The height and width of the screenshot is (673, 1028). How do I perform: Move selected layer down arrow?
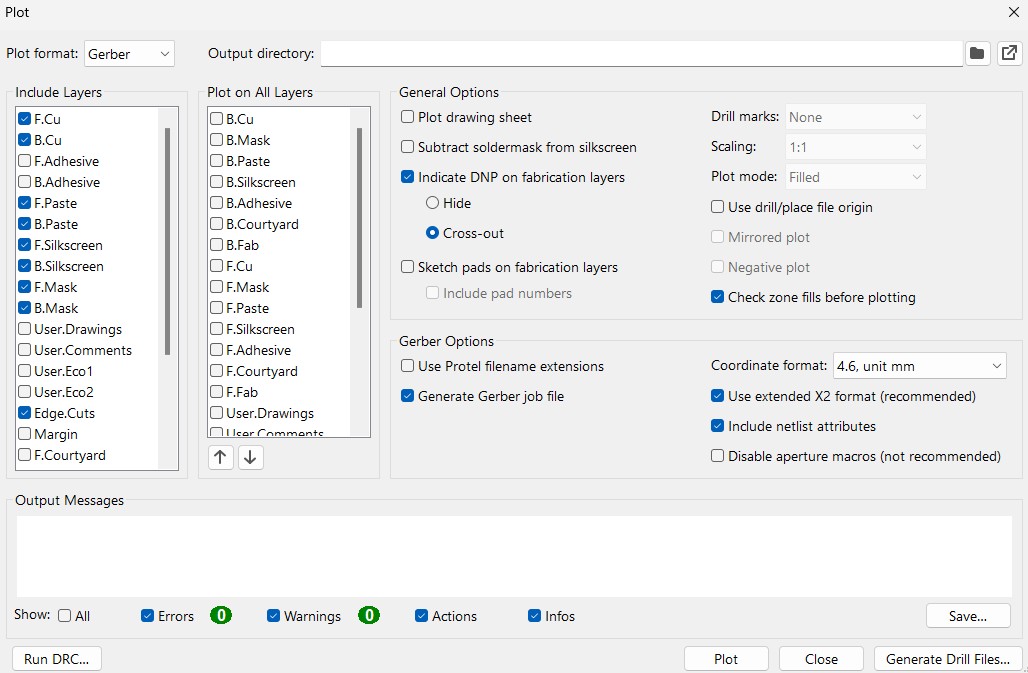tap(251, 457)
